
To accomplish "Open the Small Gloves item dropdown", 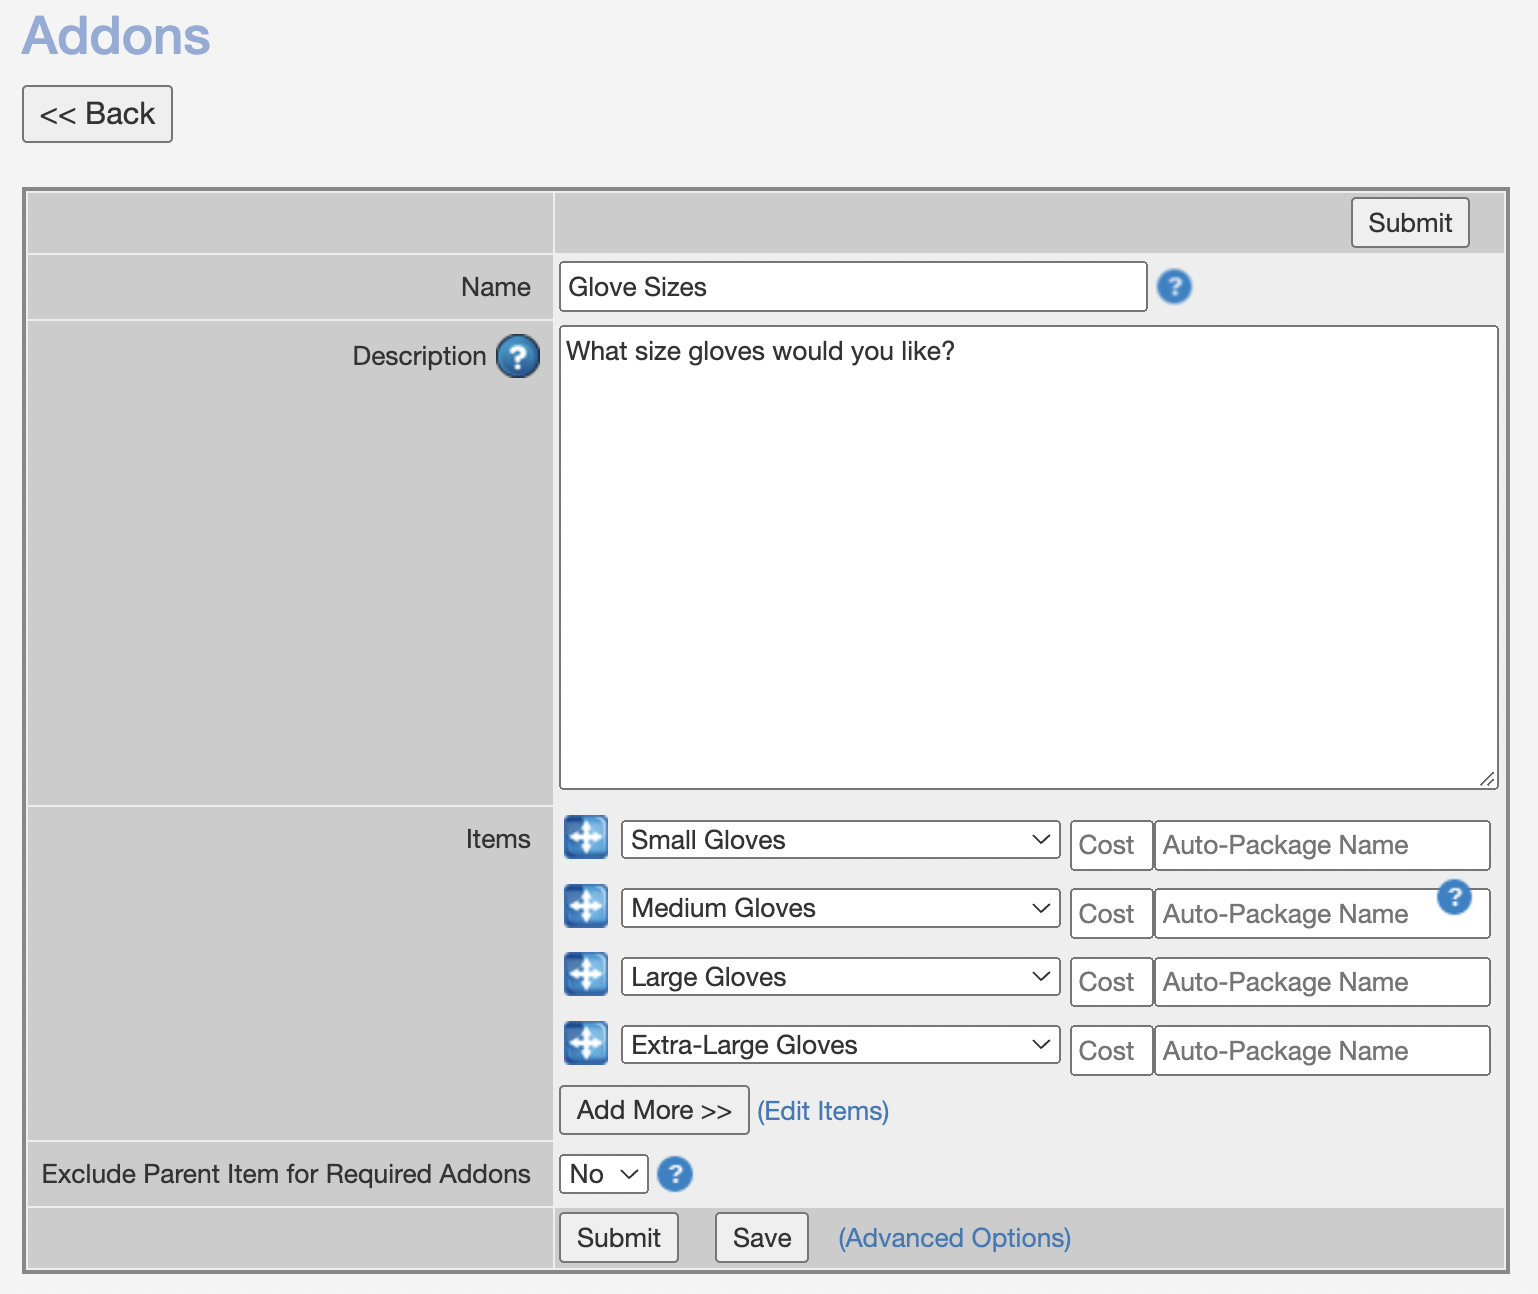I will click(840, 840).
